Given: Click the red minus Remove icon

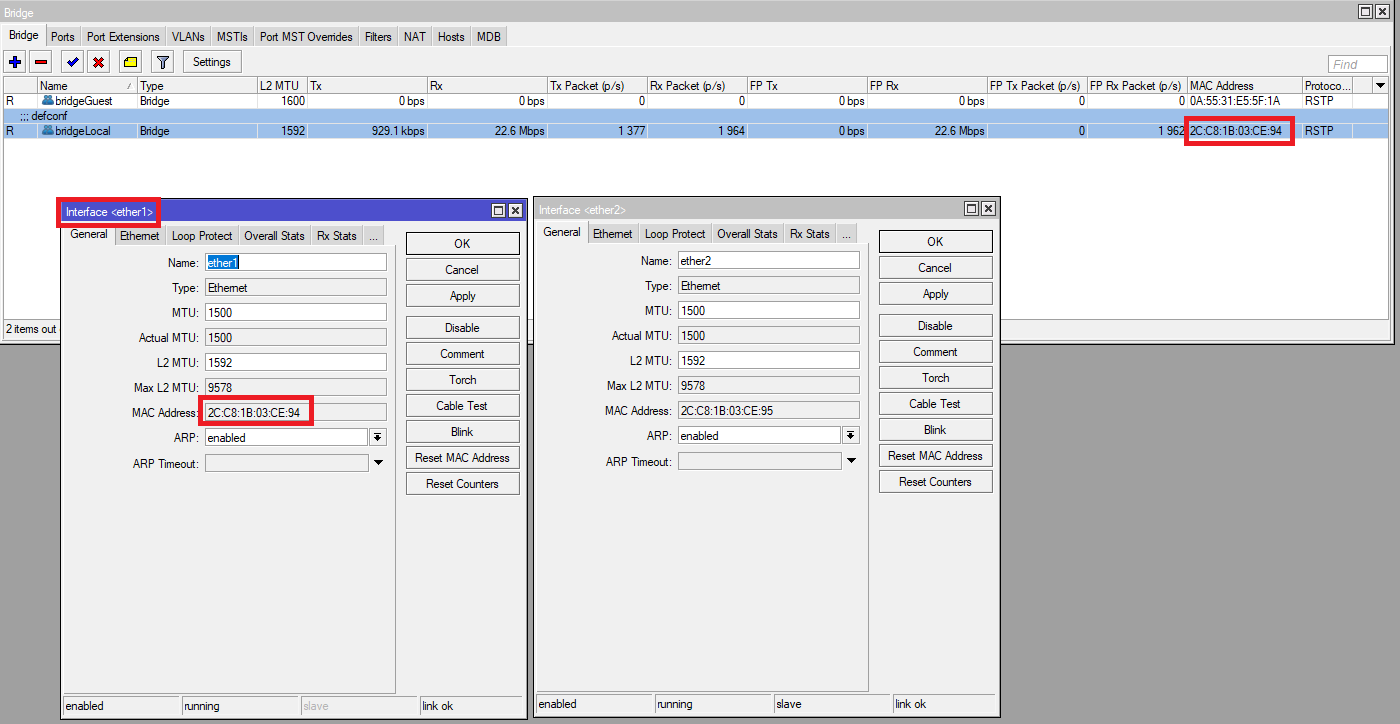Looking at the screenshot, I should 41,62.
